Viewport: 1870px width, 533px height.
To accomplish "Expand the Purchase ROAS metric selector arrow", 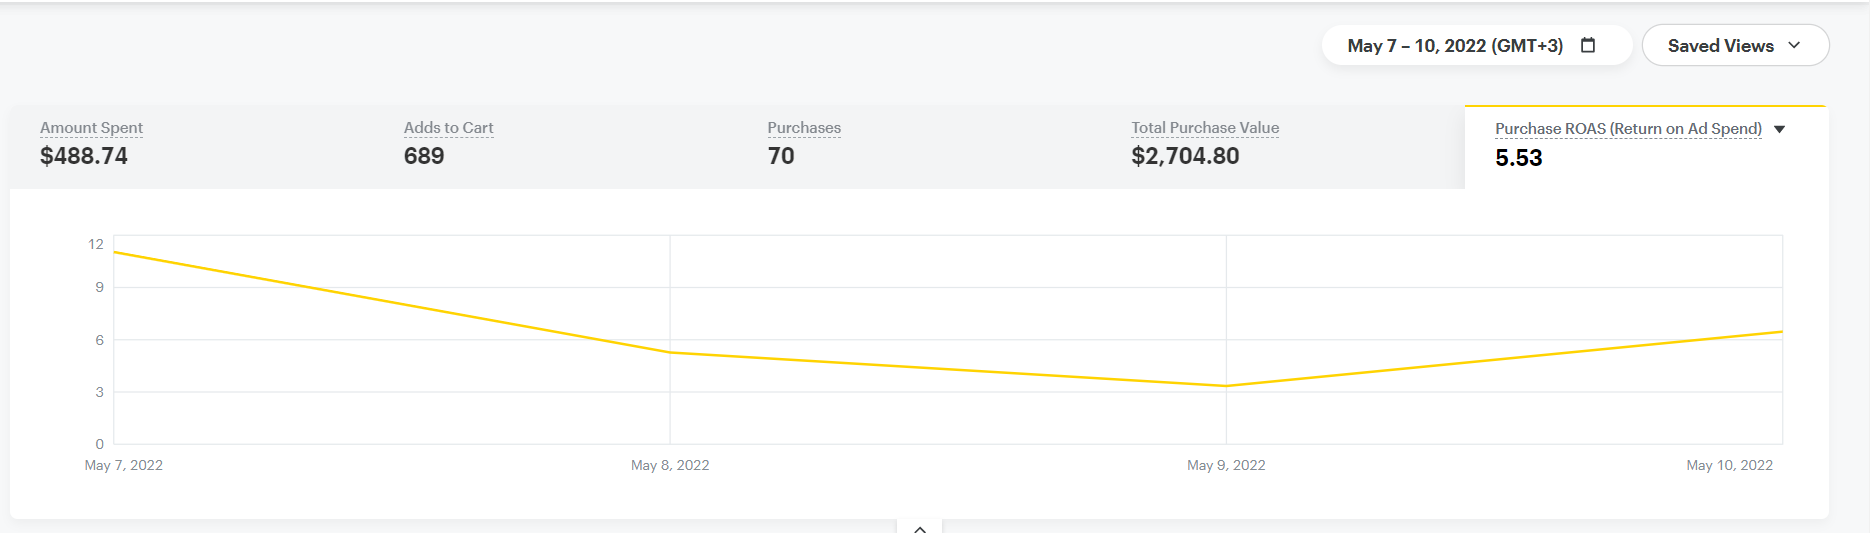I will coord(1780,129).
